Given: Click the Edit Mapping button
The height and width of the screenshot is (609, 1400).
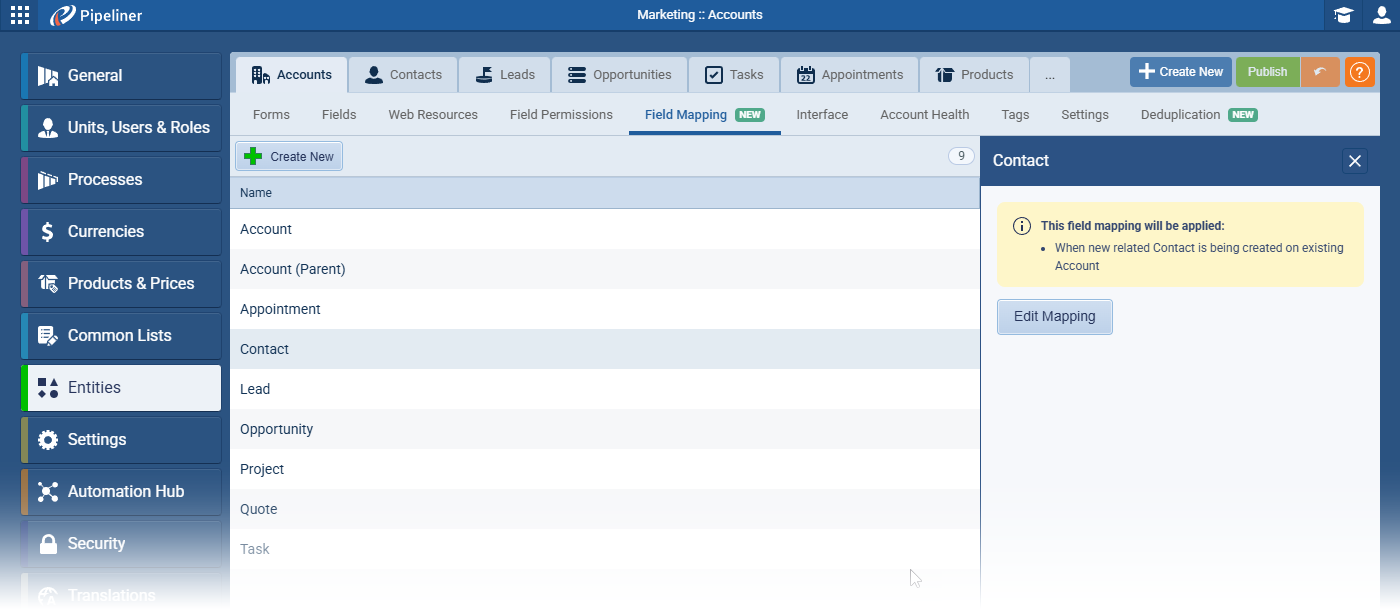Looking at the screenshot, I should coord(1054,317).
